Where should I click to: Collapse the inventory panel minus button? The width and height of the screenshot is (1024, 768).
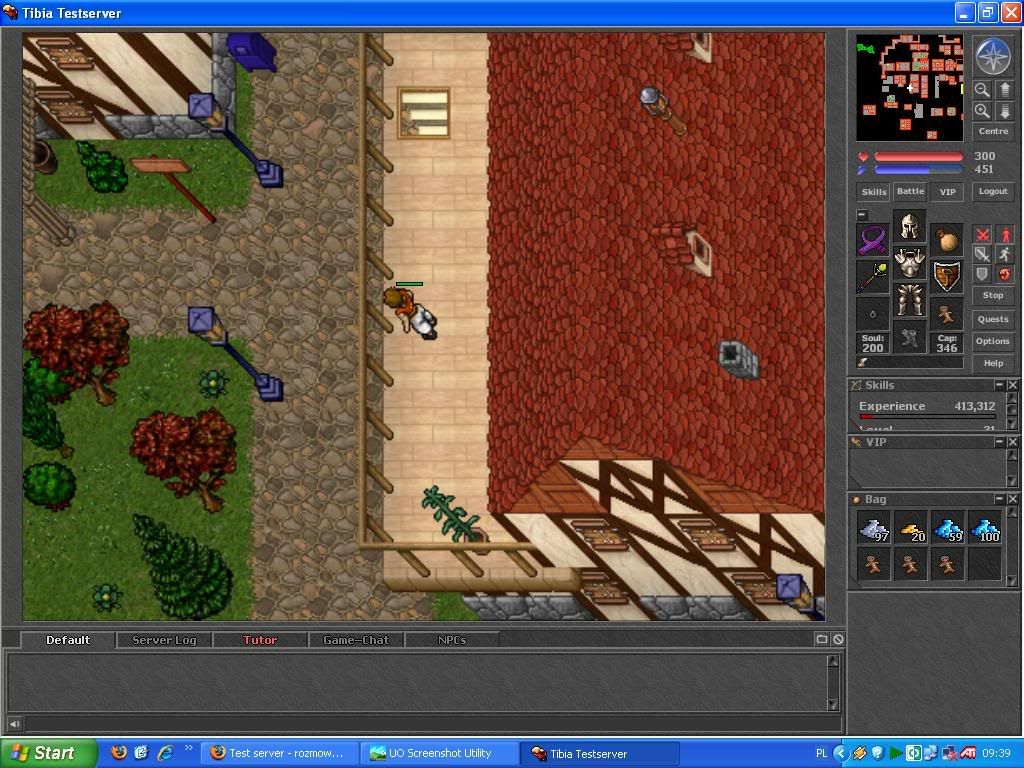(x=862, y=214)
